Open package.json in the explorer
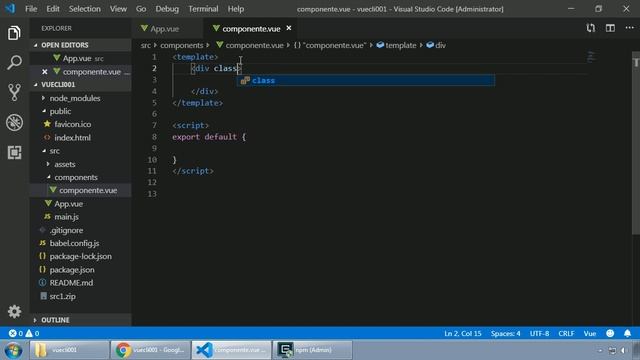The width and height of the screenshot is (640, 360). [x=81, y=270]
